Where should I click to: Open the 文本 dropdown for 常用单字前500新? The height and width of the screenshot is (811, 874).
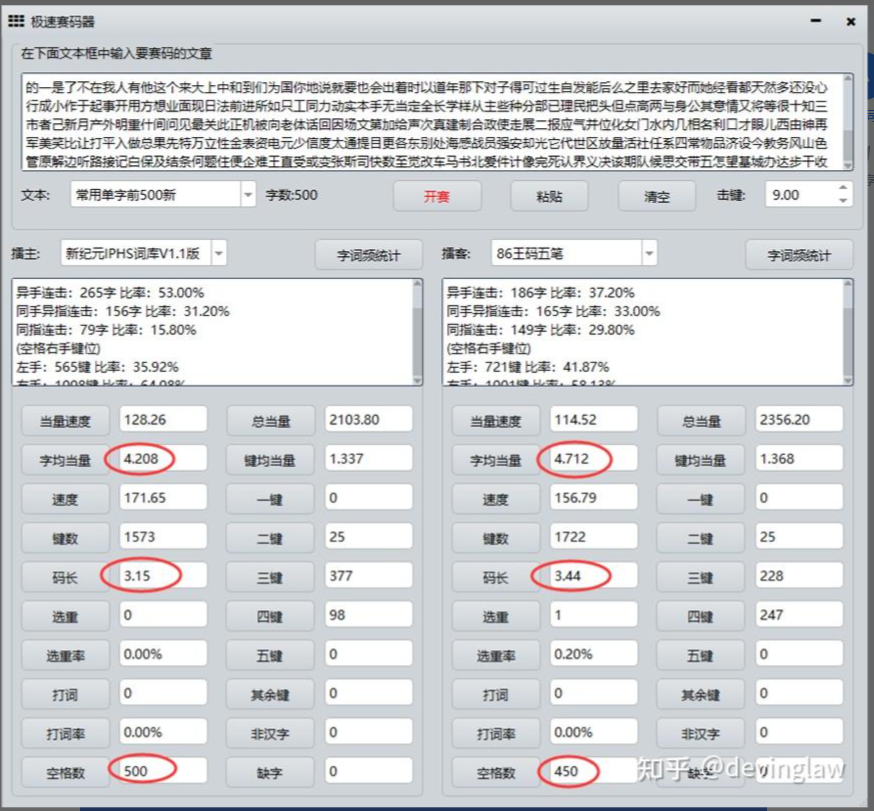[248, 195]
